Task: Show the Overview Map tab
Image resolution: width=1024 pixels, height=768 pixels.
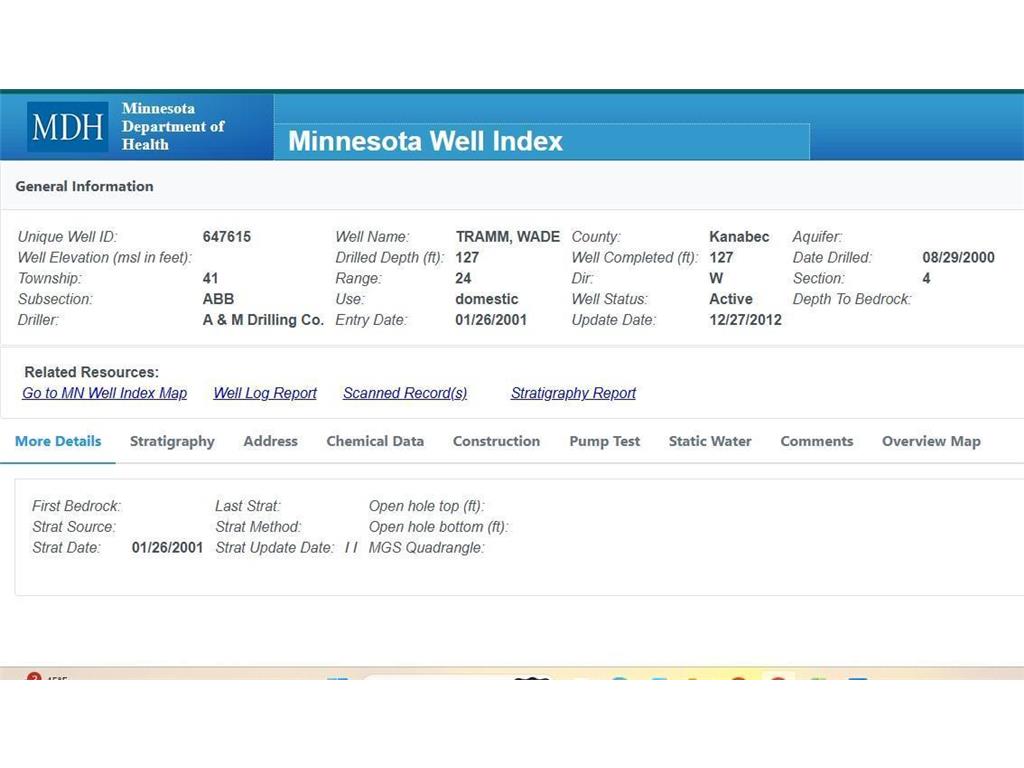Action: [931, 441]
